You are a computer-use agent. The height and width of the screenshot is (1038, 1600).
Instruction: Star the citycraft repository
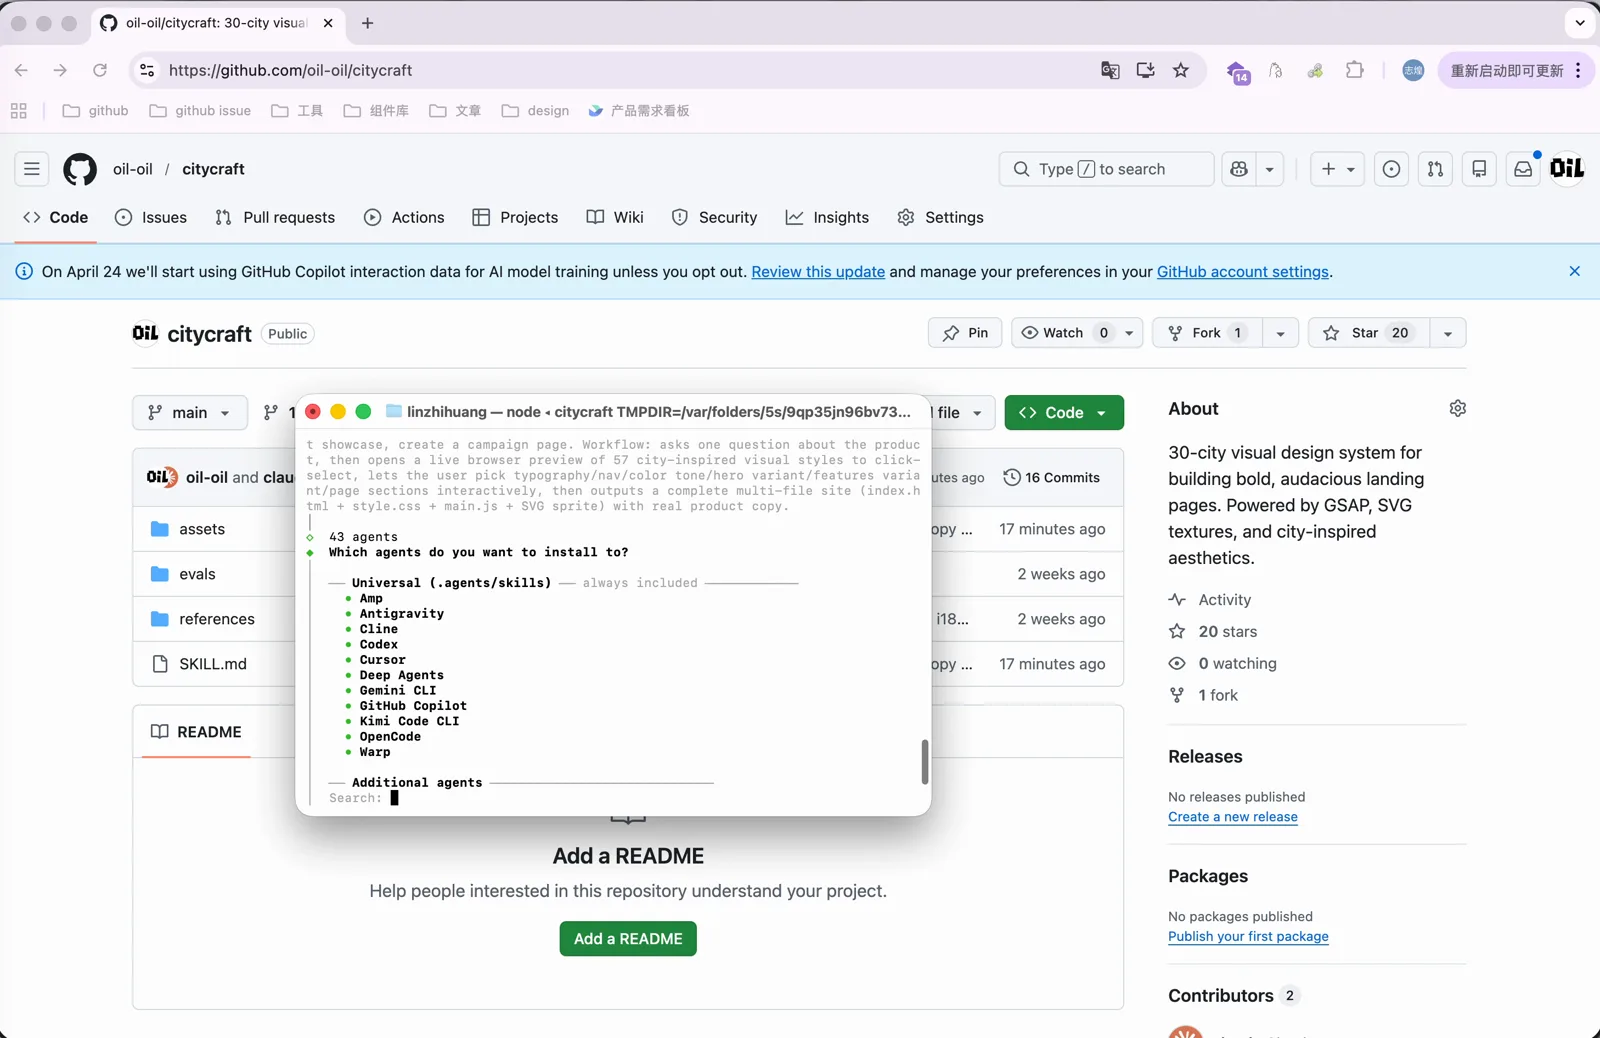(x=1369, y=333)
